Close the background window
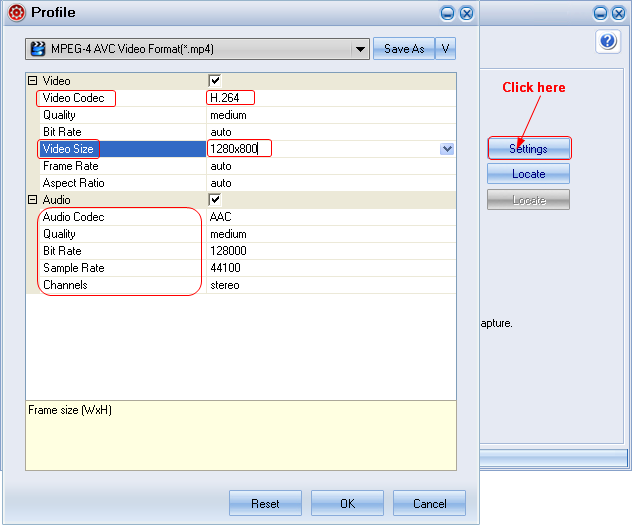Viewport: 632px width, 525px height. pos(619,13)
